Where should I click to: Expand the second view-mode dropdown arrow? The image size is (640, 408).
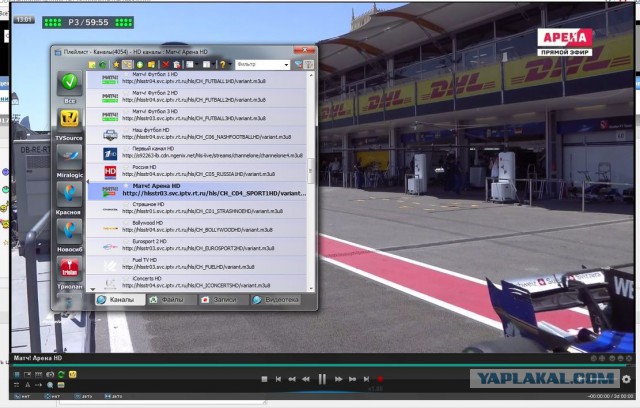point(213,64)
